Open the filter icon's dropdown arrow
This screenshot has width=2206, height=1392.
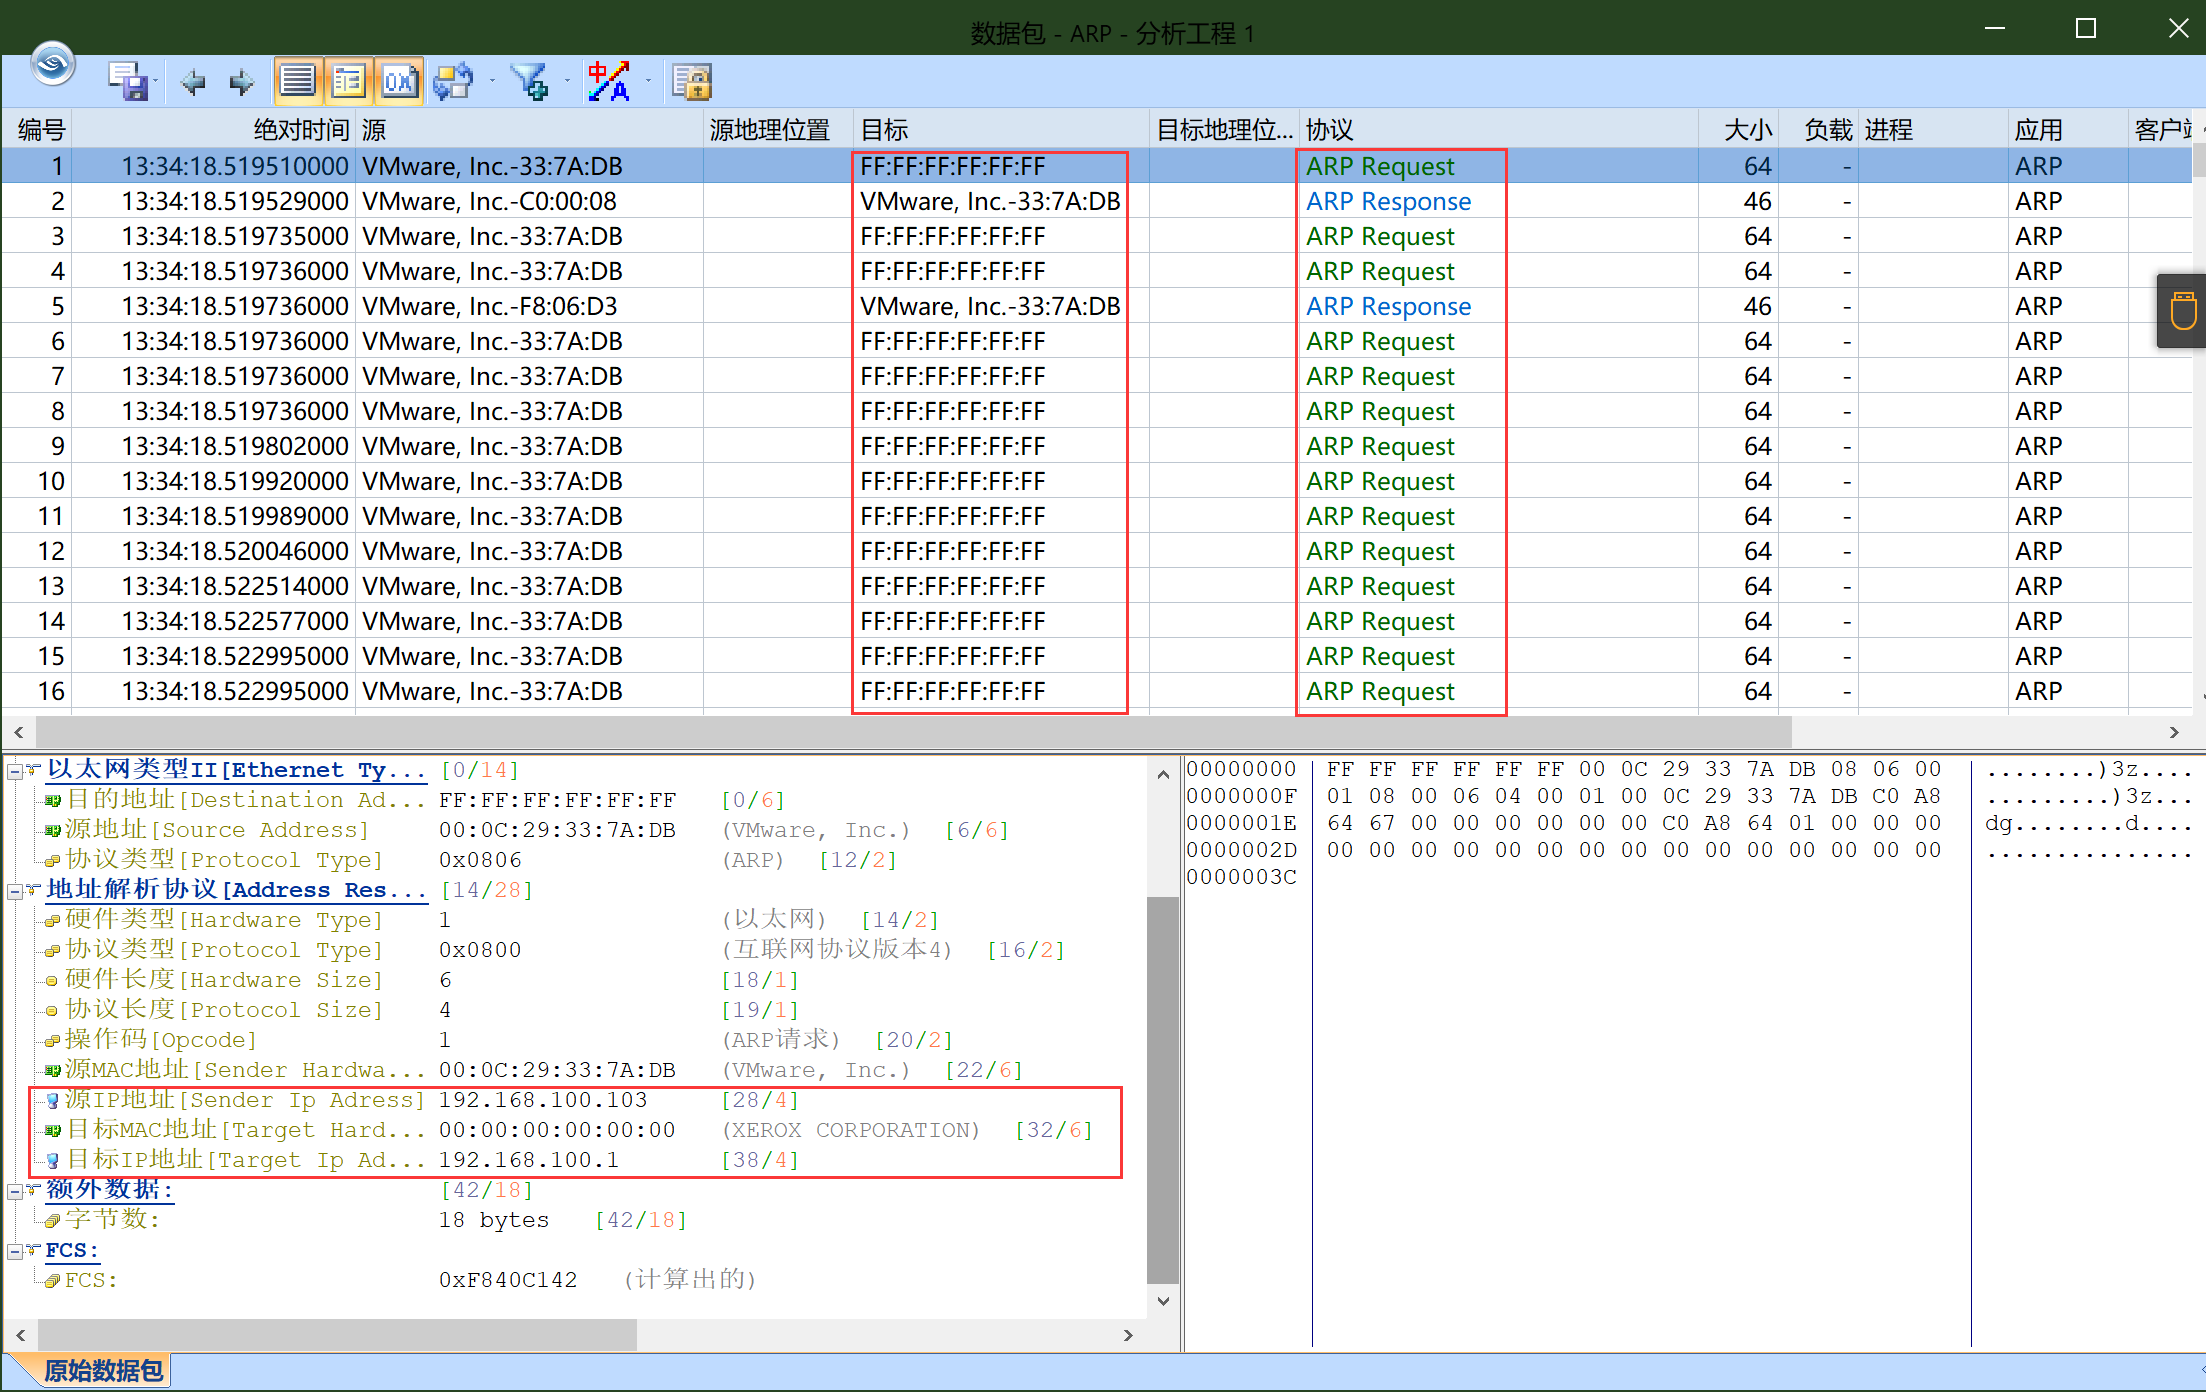[567, 80]
